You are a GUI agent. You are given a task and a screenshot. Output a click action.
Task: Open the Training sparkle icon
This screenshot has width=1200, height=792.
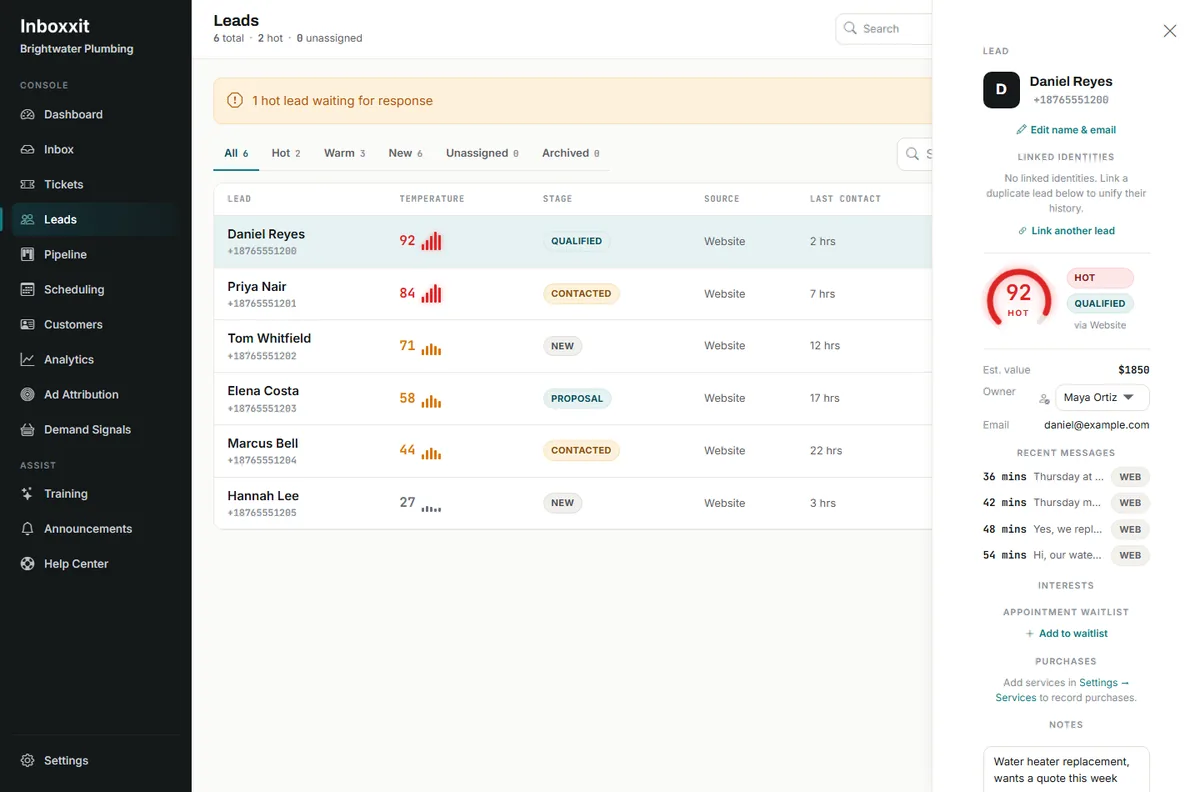[27, 493]
